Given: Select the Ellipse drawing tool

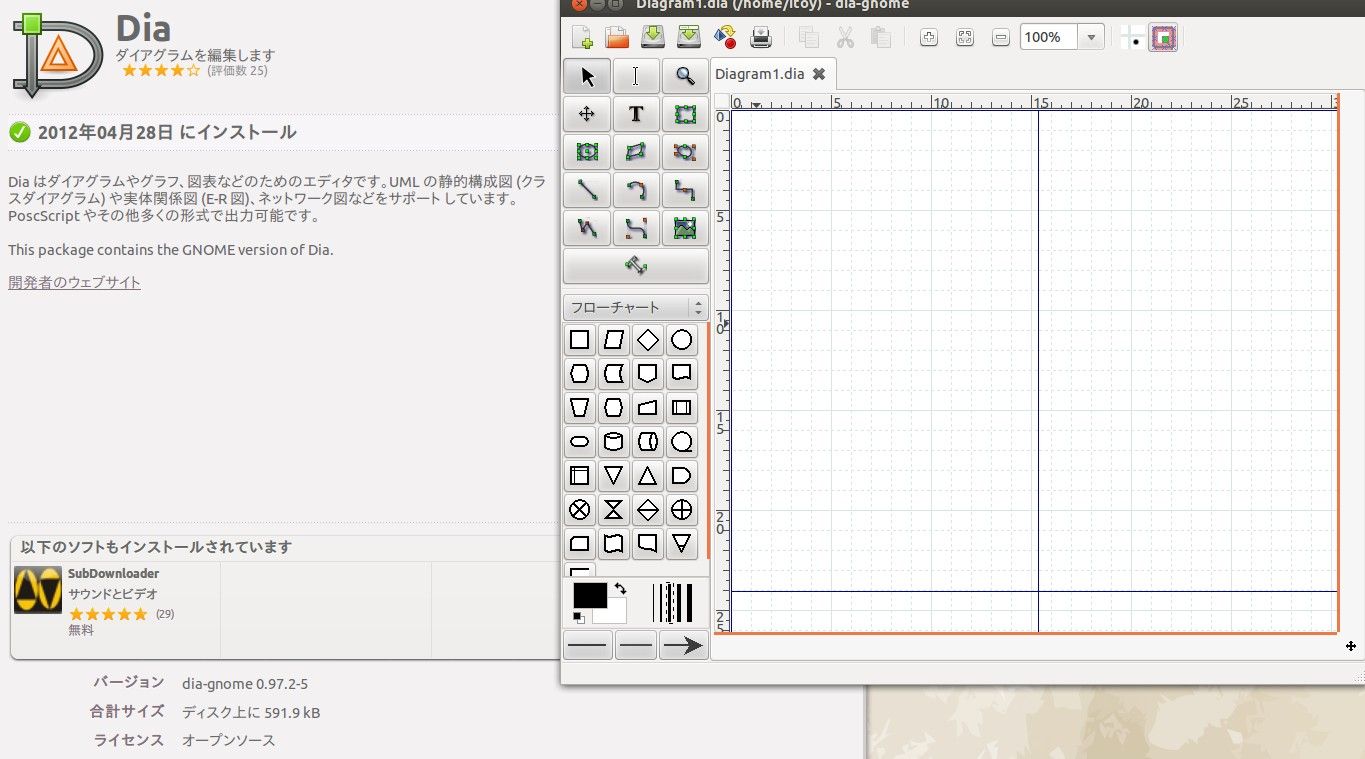Looking at the screenshot, I should [x=587, y=152].
